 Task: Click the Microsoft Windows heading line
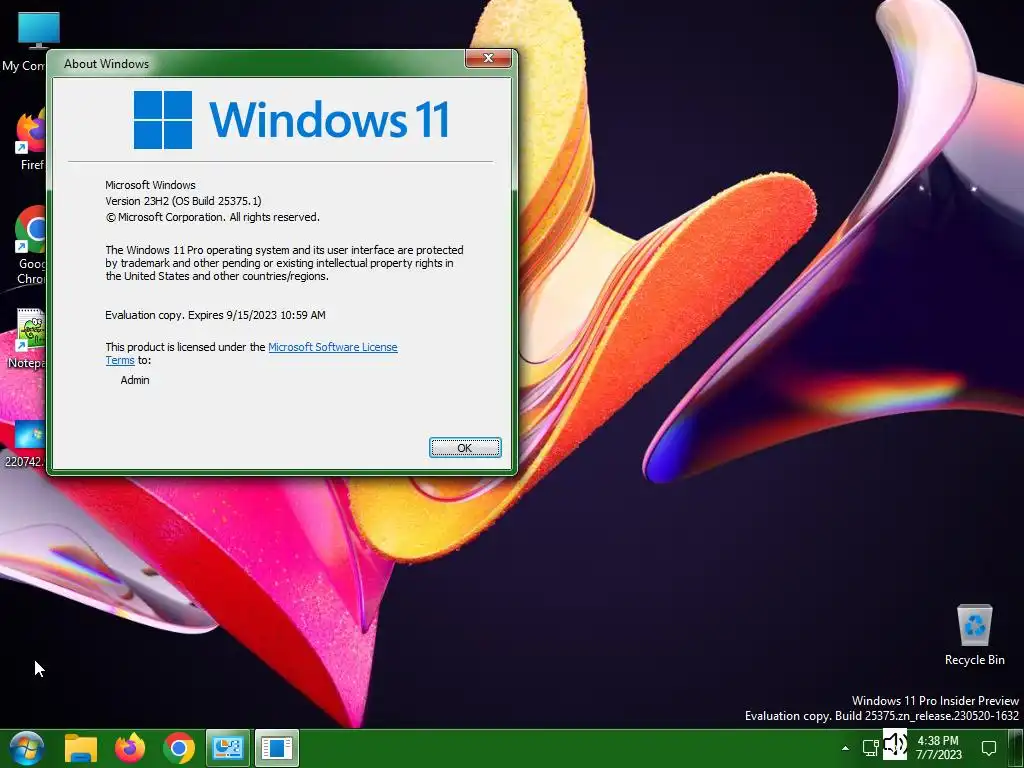[150, 185]
